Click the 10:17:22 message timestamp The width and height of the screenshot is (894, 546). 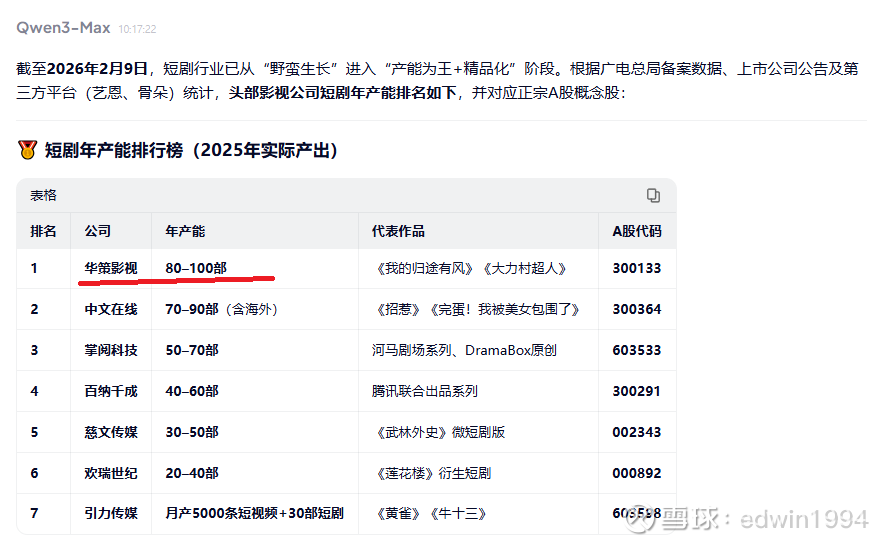click(x=137, y=29)
